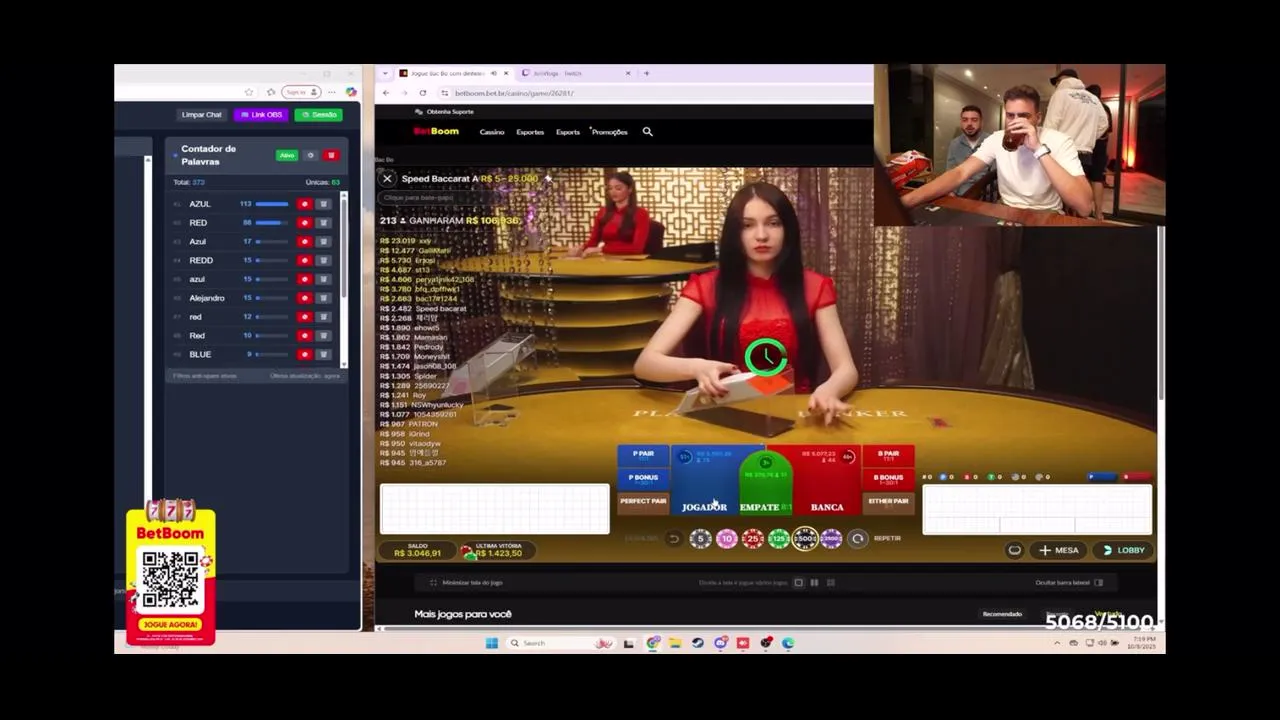Bet on P PAIR
Image resolution: width=1280 pixels, height=720 pixels.
pos(643,455)
